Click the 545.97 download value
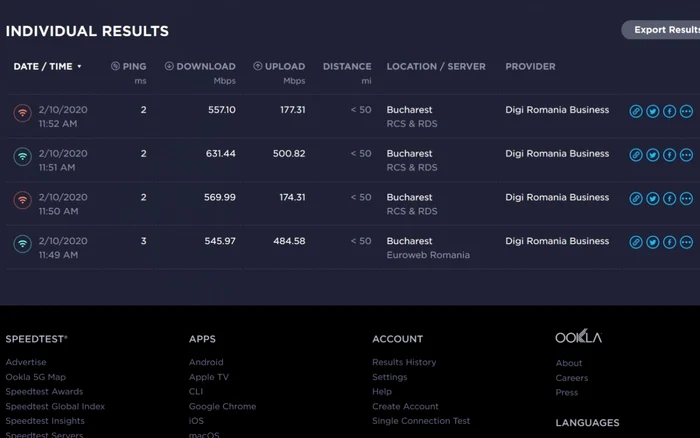This screenshot has width=700, height=438. [x=220, y=241]
